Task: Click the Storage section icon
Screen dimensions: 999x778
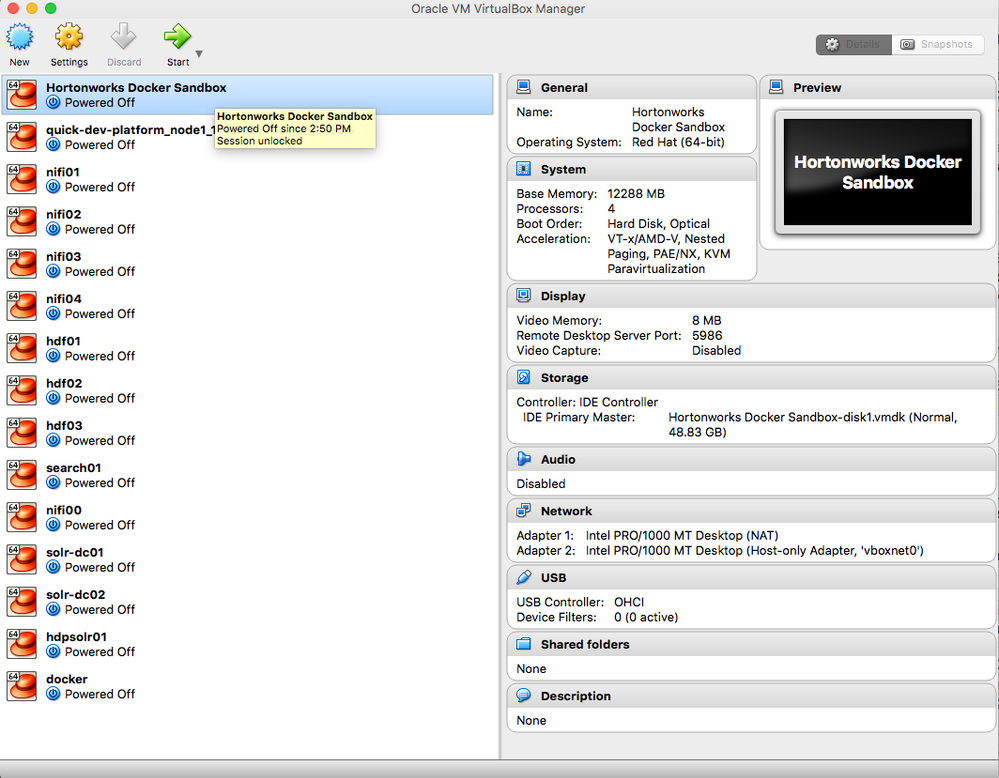Action: pos(522,378)
